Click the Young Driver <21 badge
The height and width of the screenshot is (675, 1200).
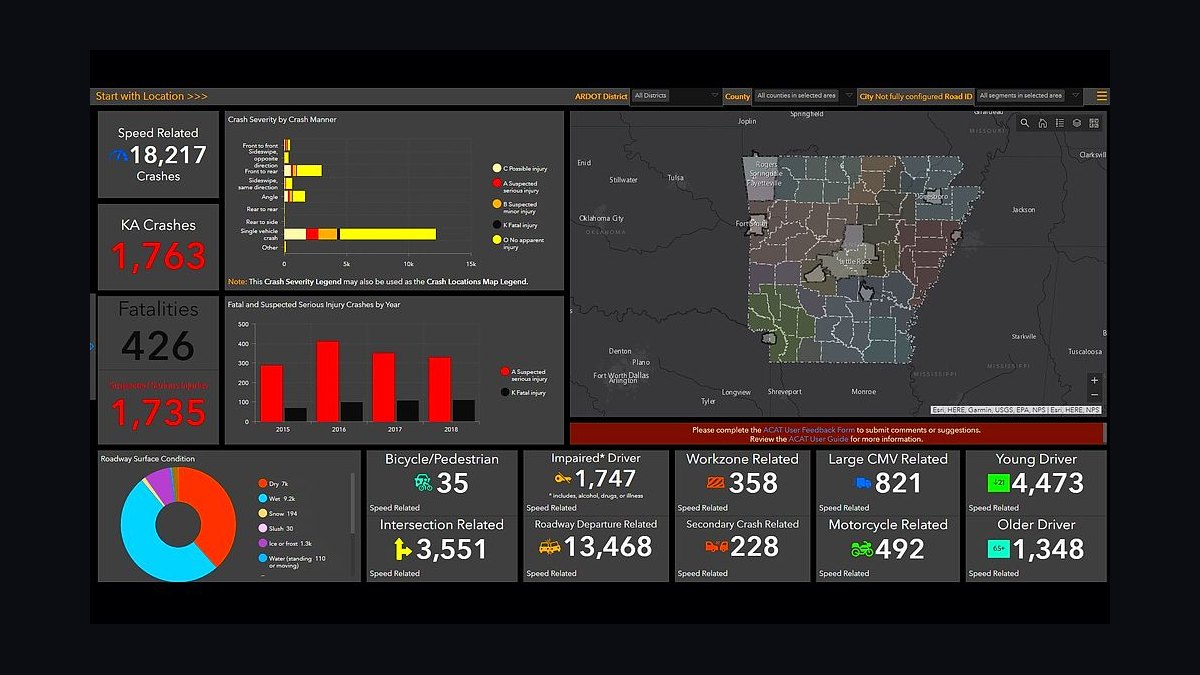pyautogui.click(x=999, y=482)
